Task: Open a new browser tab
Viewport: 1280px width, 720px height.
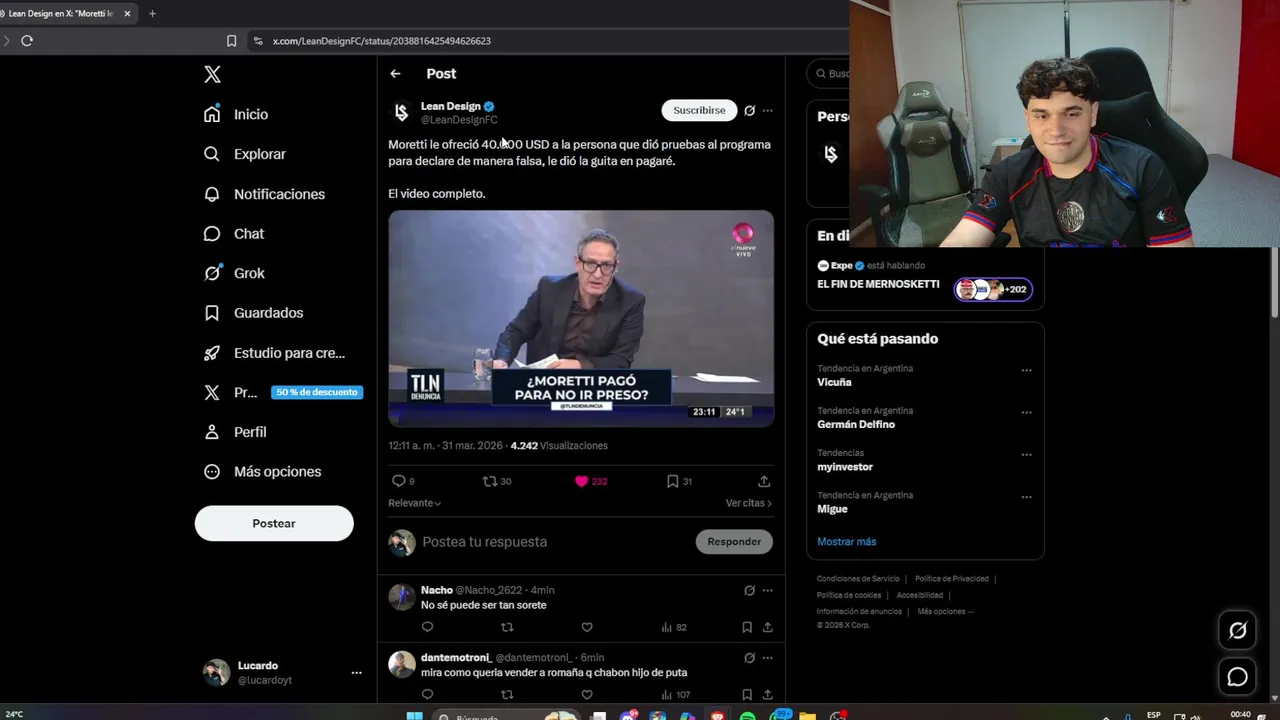Action: pos(152,13)
